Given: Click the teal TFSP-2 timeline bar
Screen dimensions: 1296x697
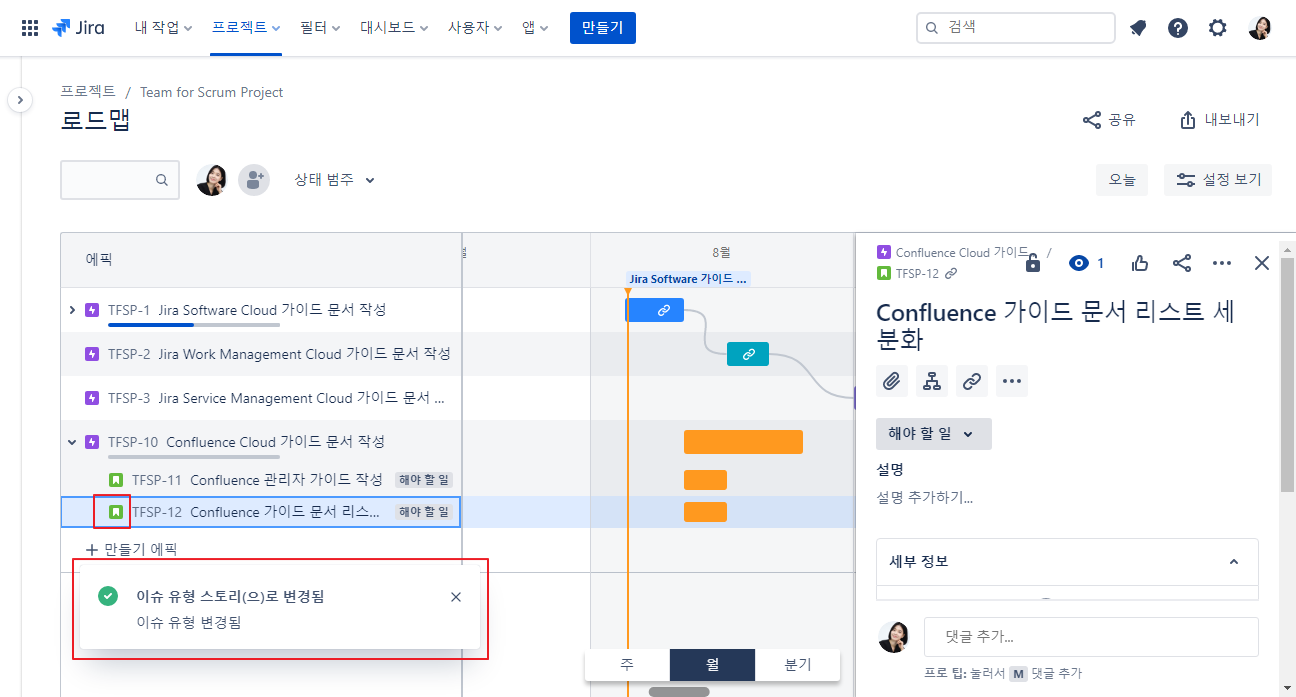Looking at the screenshot, I should coord(748,354).
